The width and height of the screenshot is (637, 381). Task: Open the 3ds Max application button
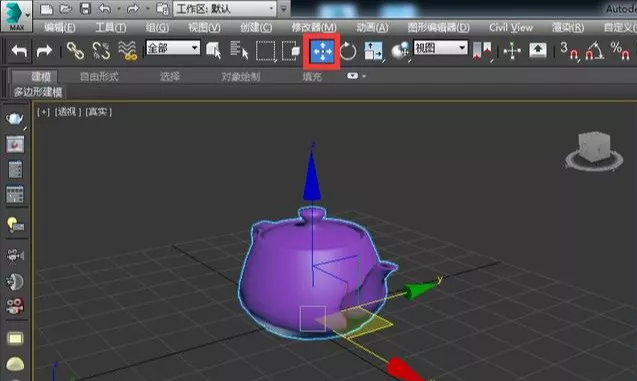click(16, 15)
